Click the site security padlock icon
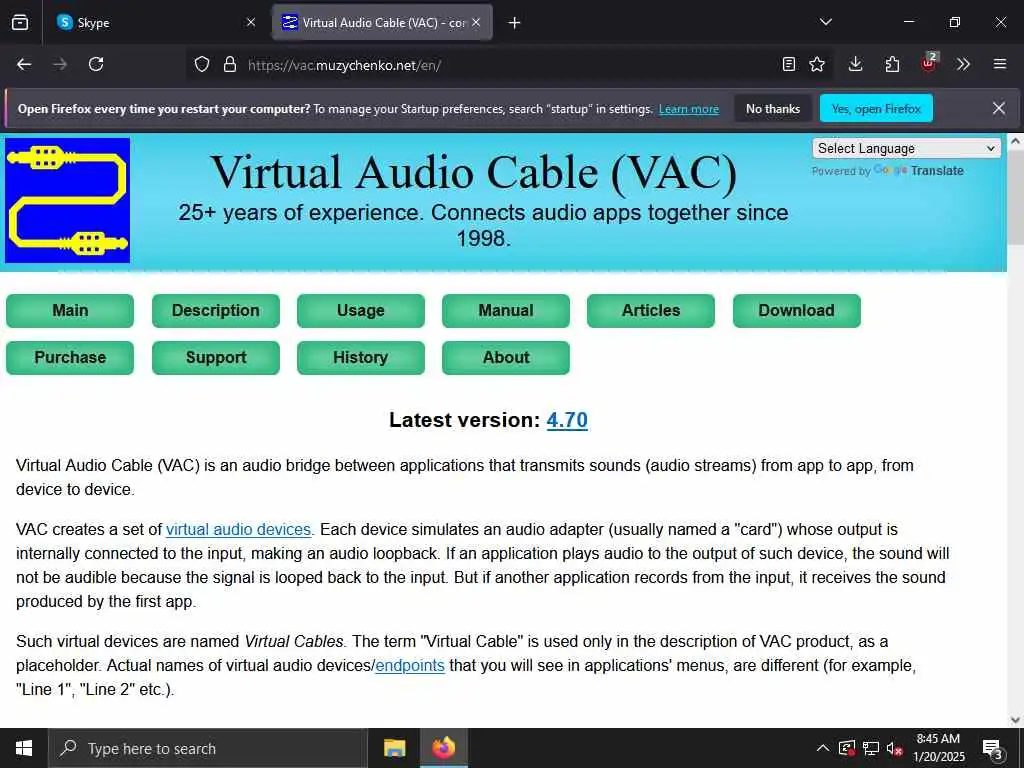The height and width of the screenshot is (768, 1024). (x=230, y=65)
